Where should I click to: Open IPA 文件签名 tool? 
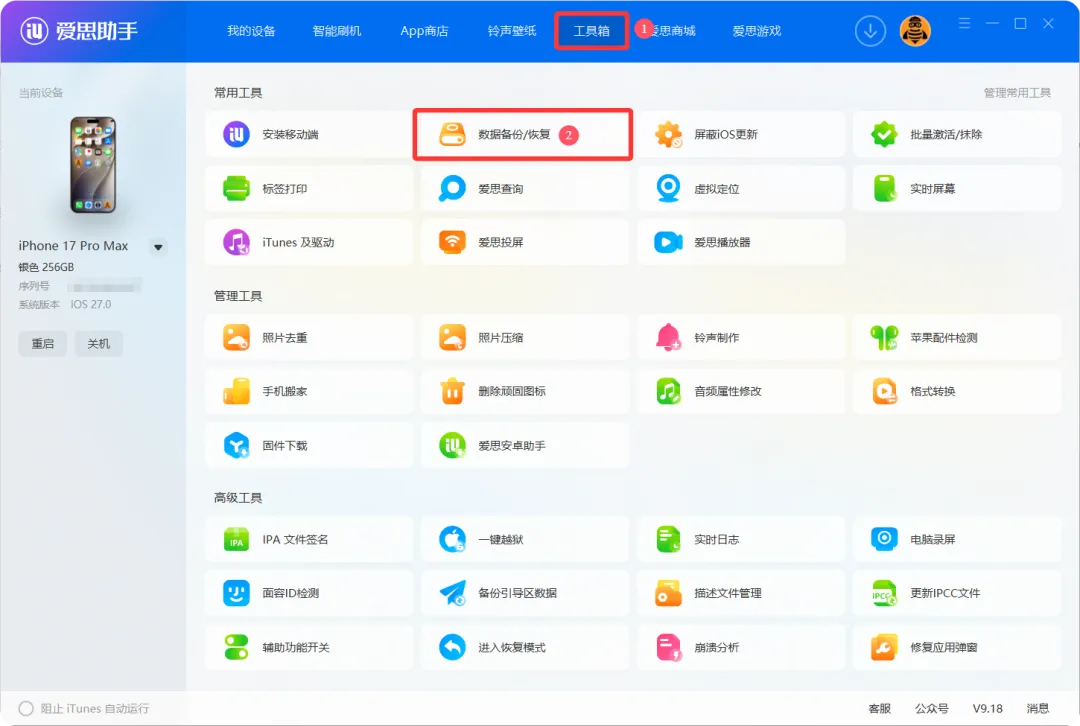[x=309, y=539]
